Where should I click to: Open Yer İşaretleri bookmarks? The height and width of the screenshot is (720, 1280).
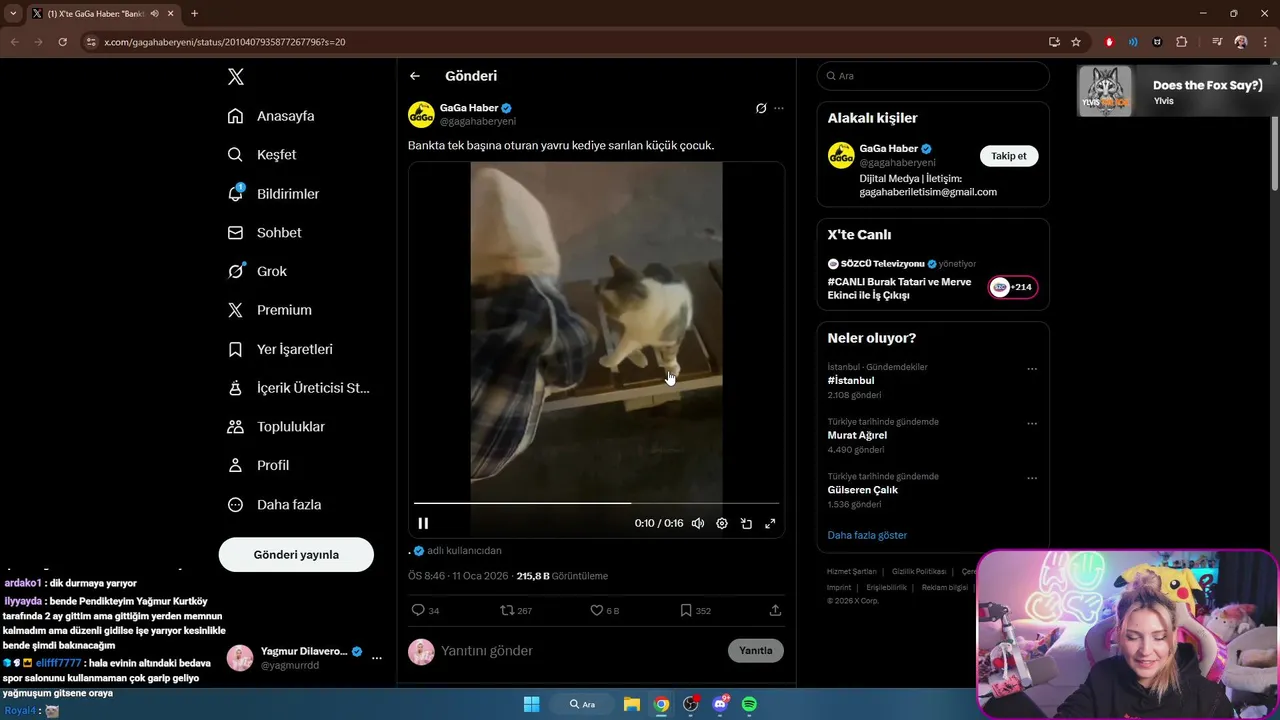click(x=280, y=349)
